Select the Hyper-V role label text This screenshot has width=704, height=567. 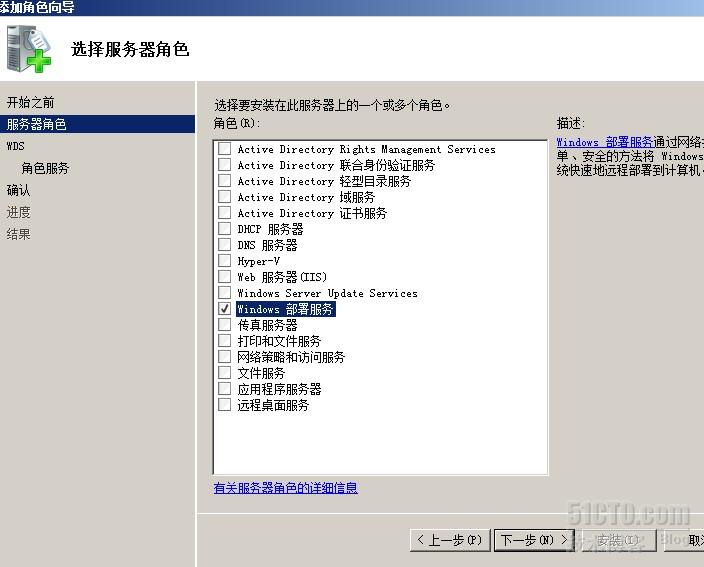pos(259,261)
